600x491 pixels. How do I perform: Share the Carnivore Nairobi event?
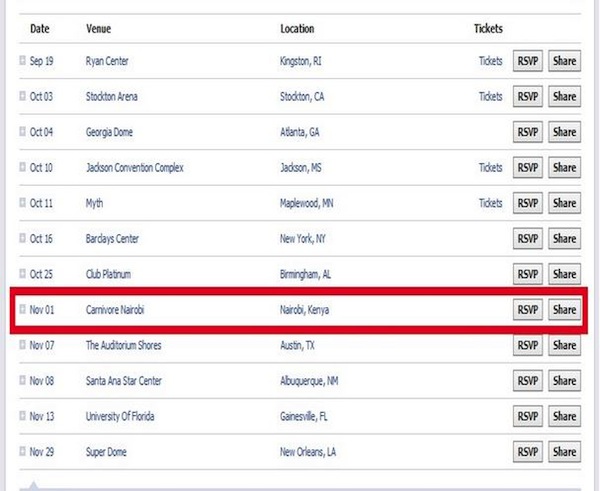pos(564,310)
